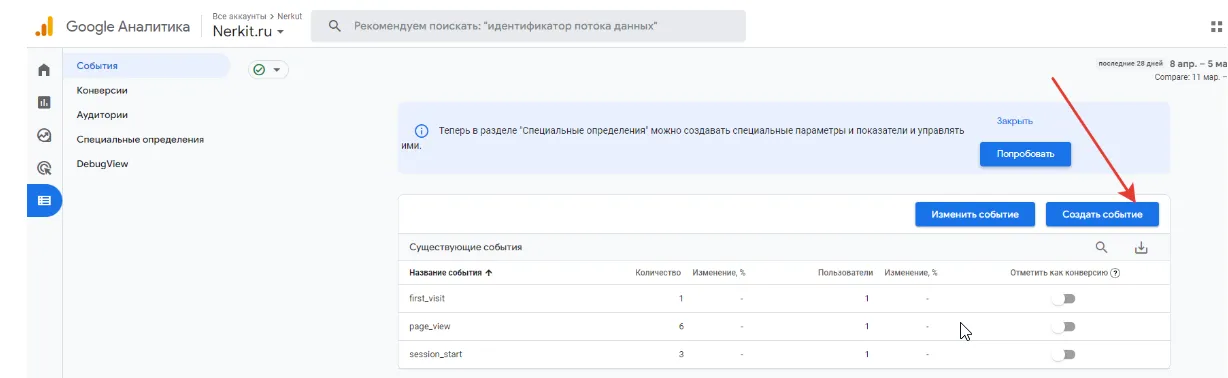Open the Advertising icon in the sidebar
The width and height of the screenshot is (1228, 378).
(x=44, y=168)
